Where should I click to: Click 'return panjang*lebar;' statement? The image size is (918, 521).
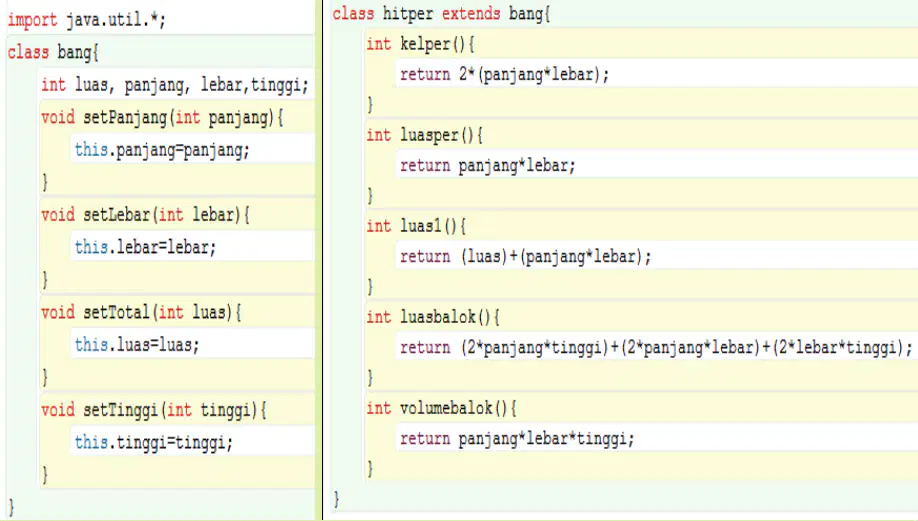pyautogui.click(x=488, y=166)
